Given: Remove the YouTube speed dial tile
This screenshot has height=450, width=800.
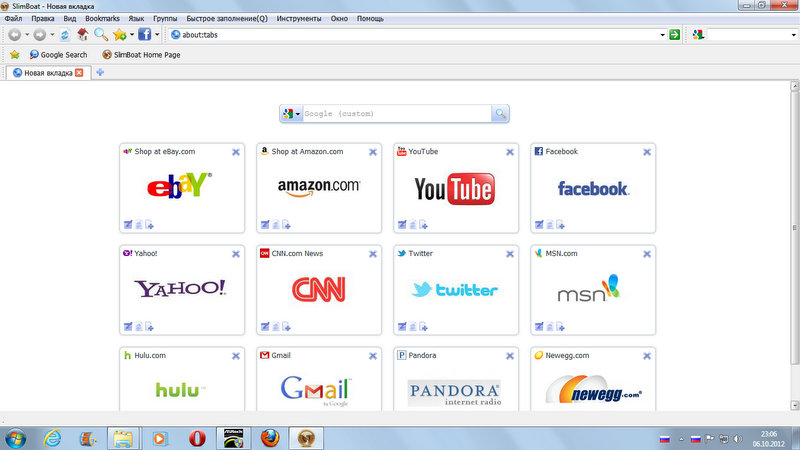Looking at the screenshot, I should 510,152.
